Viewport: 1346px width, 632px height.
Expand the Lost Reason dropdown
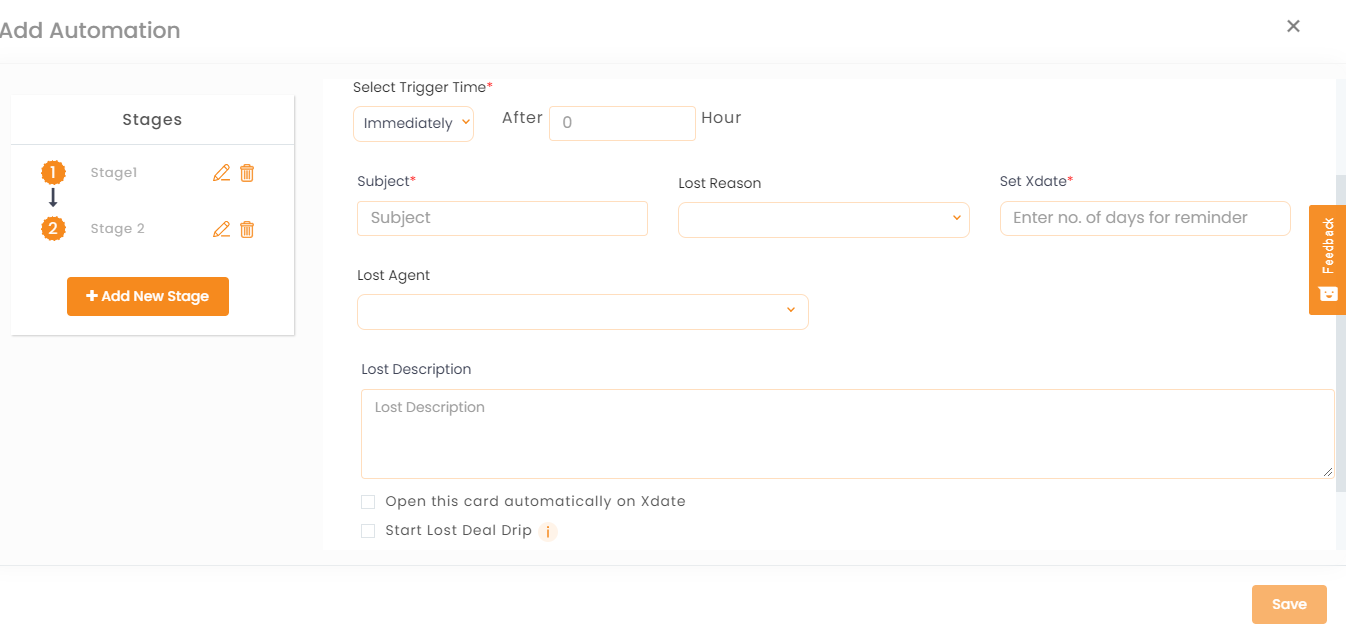tap(824, 220)
